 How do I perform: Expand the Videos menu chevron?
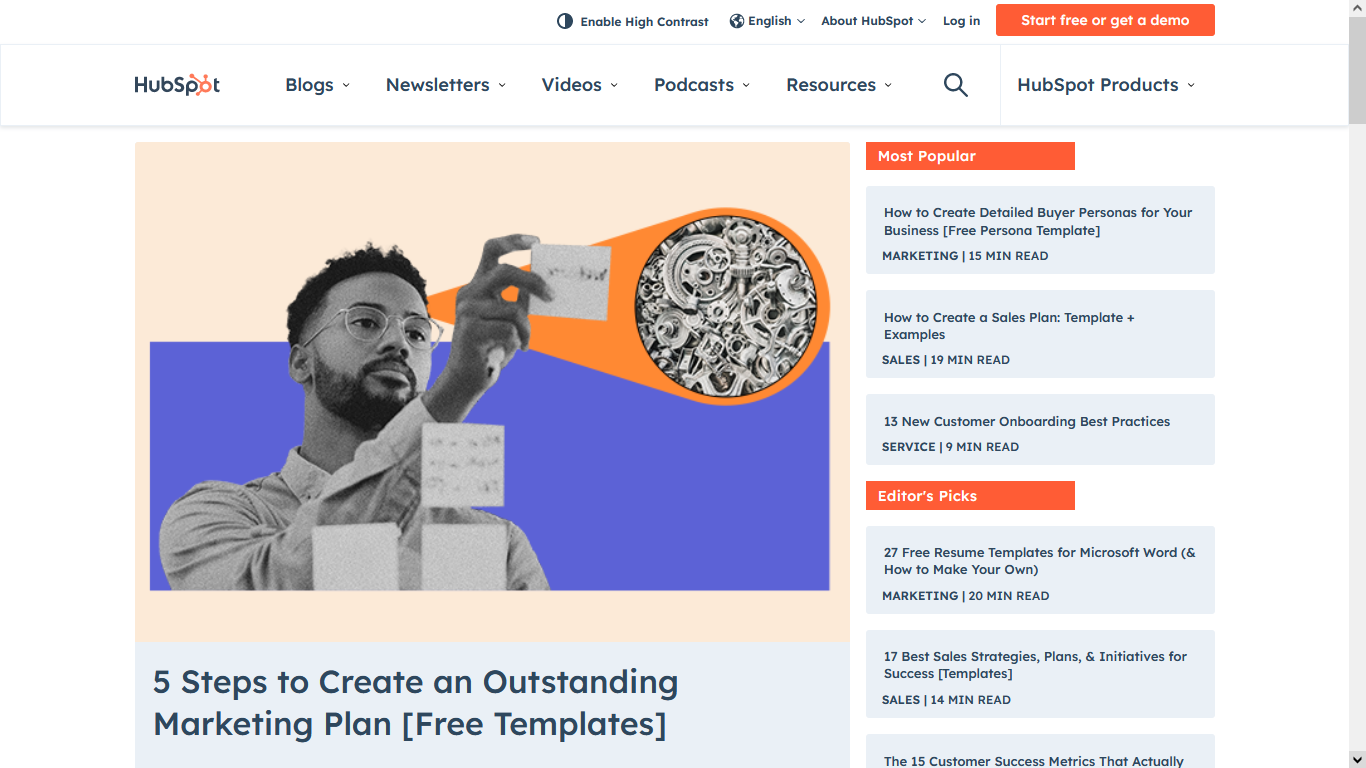pos(614,85)
